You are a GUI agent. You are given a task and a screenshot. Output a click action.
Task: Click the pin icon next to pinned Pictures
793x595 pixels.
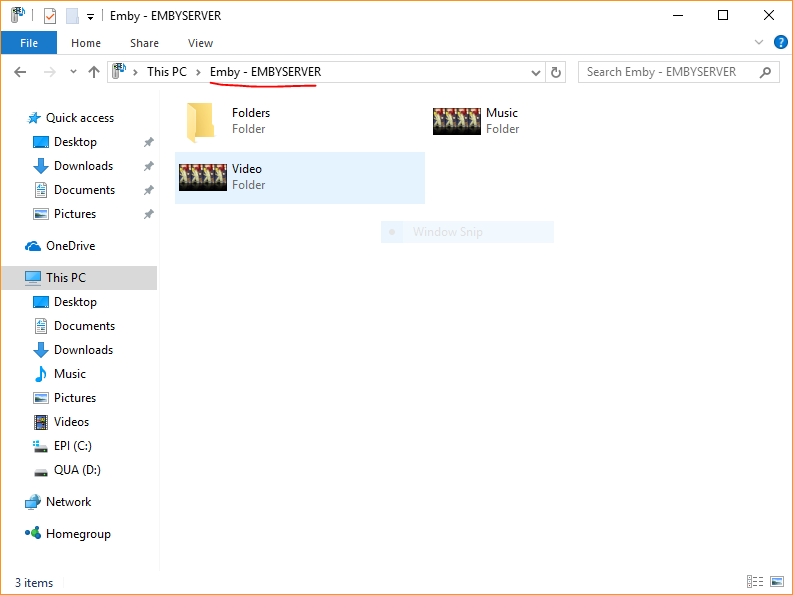(x=148, y=214)
